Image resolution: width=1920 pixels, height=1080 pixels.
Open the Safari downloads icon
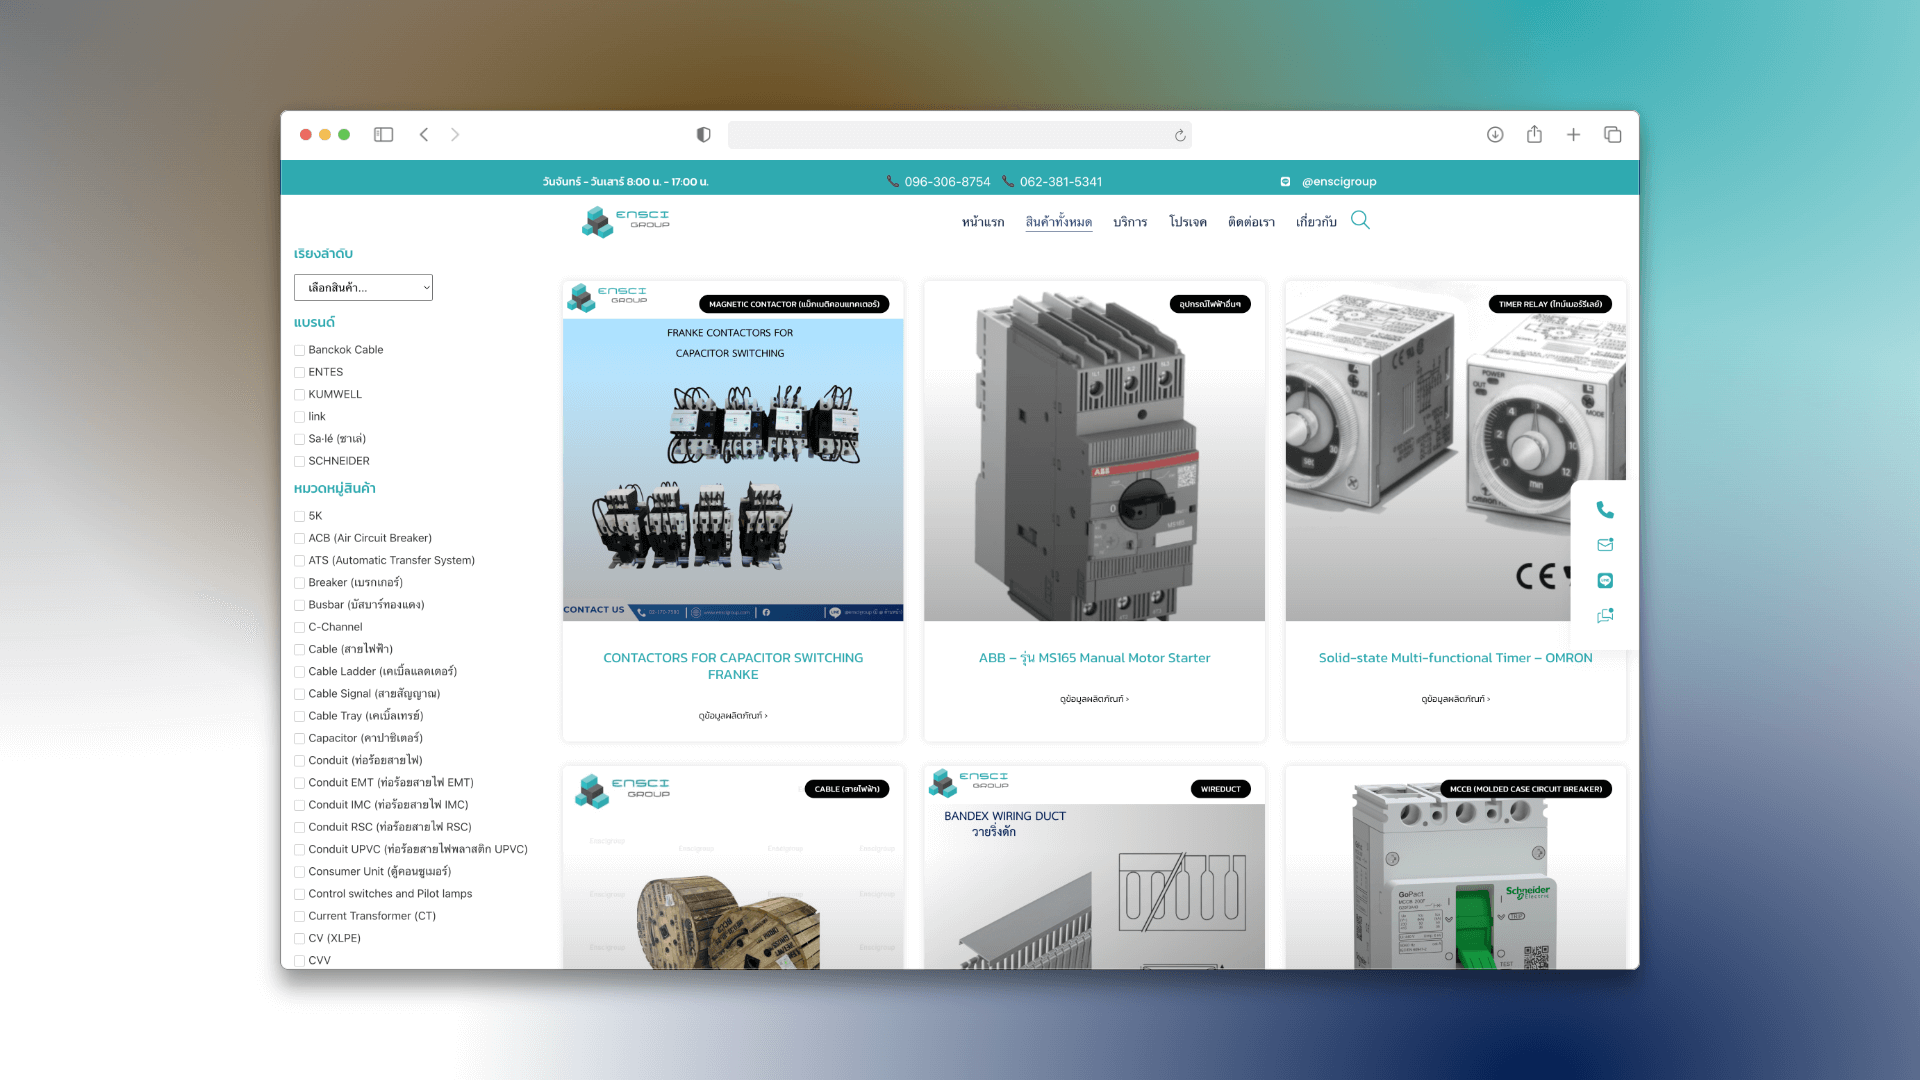(1495, 135)
